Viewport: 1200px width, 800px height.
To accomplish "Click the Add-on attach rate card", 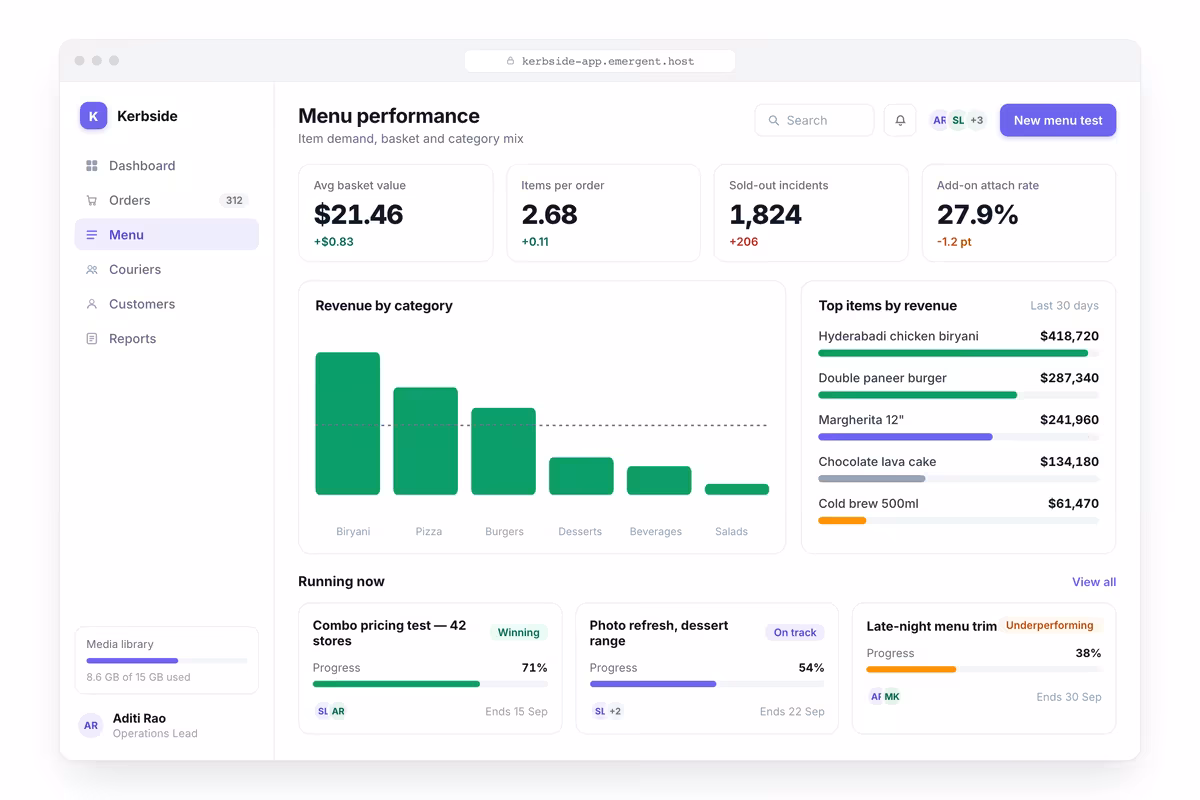I will coord(1019,213).
